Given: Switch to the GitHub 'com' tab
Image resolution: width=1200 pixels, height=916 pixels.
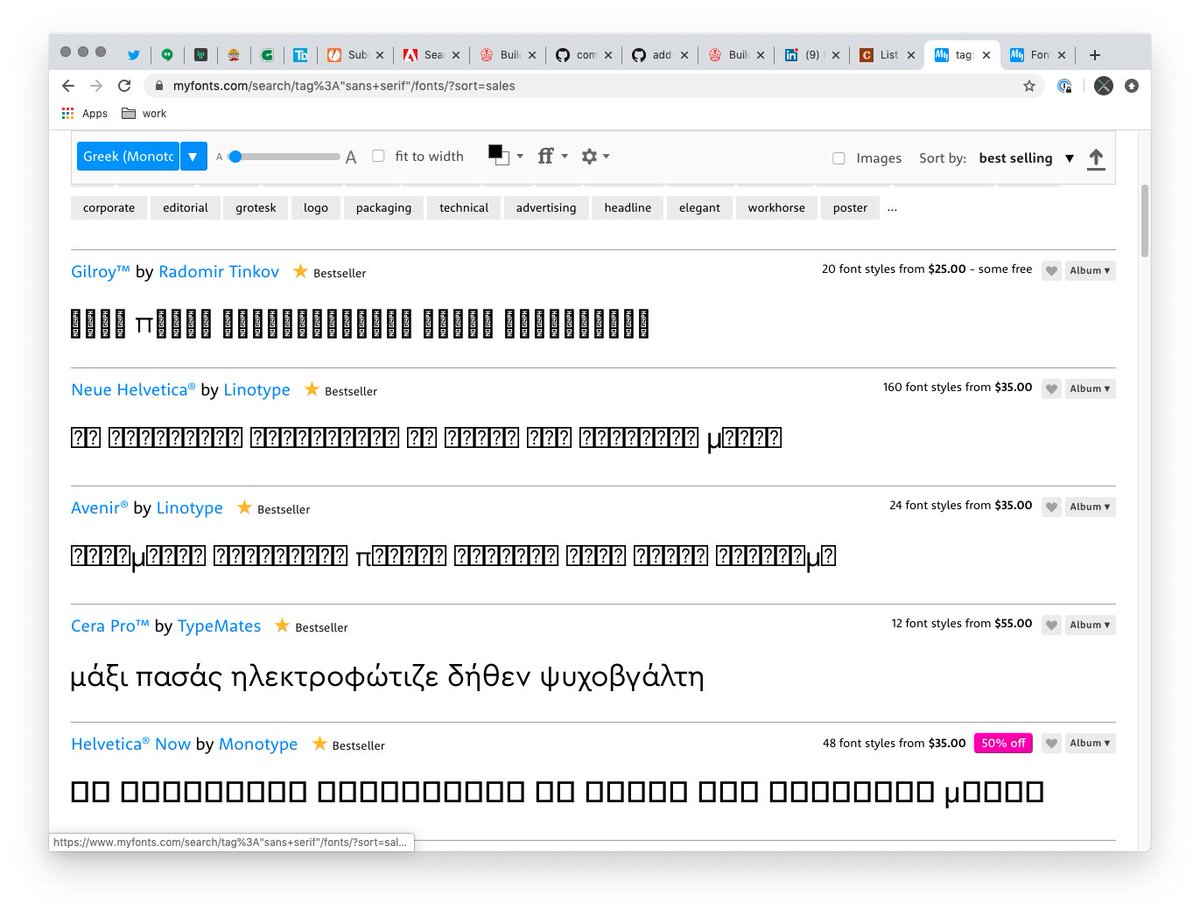Looking at the screenshot, I should pos(583,55).
